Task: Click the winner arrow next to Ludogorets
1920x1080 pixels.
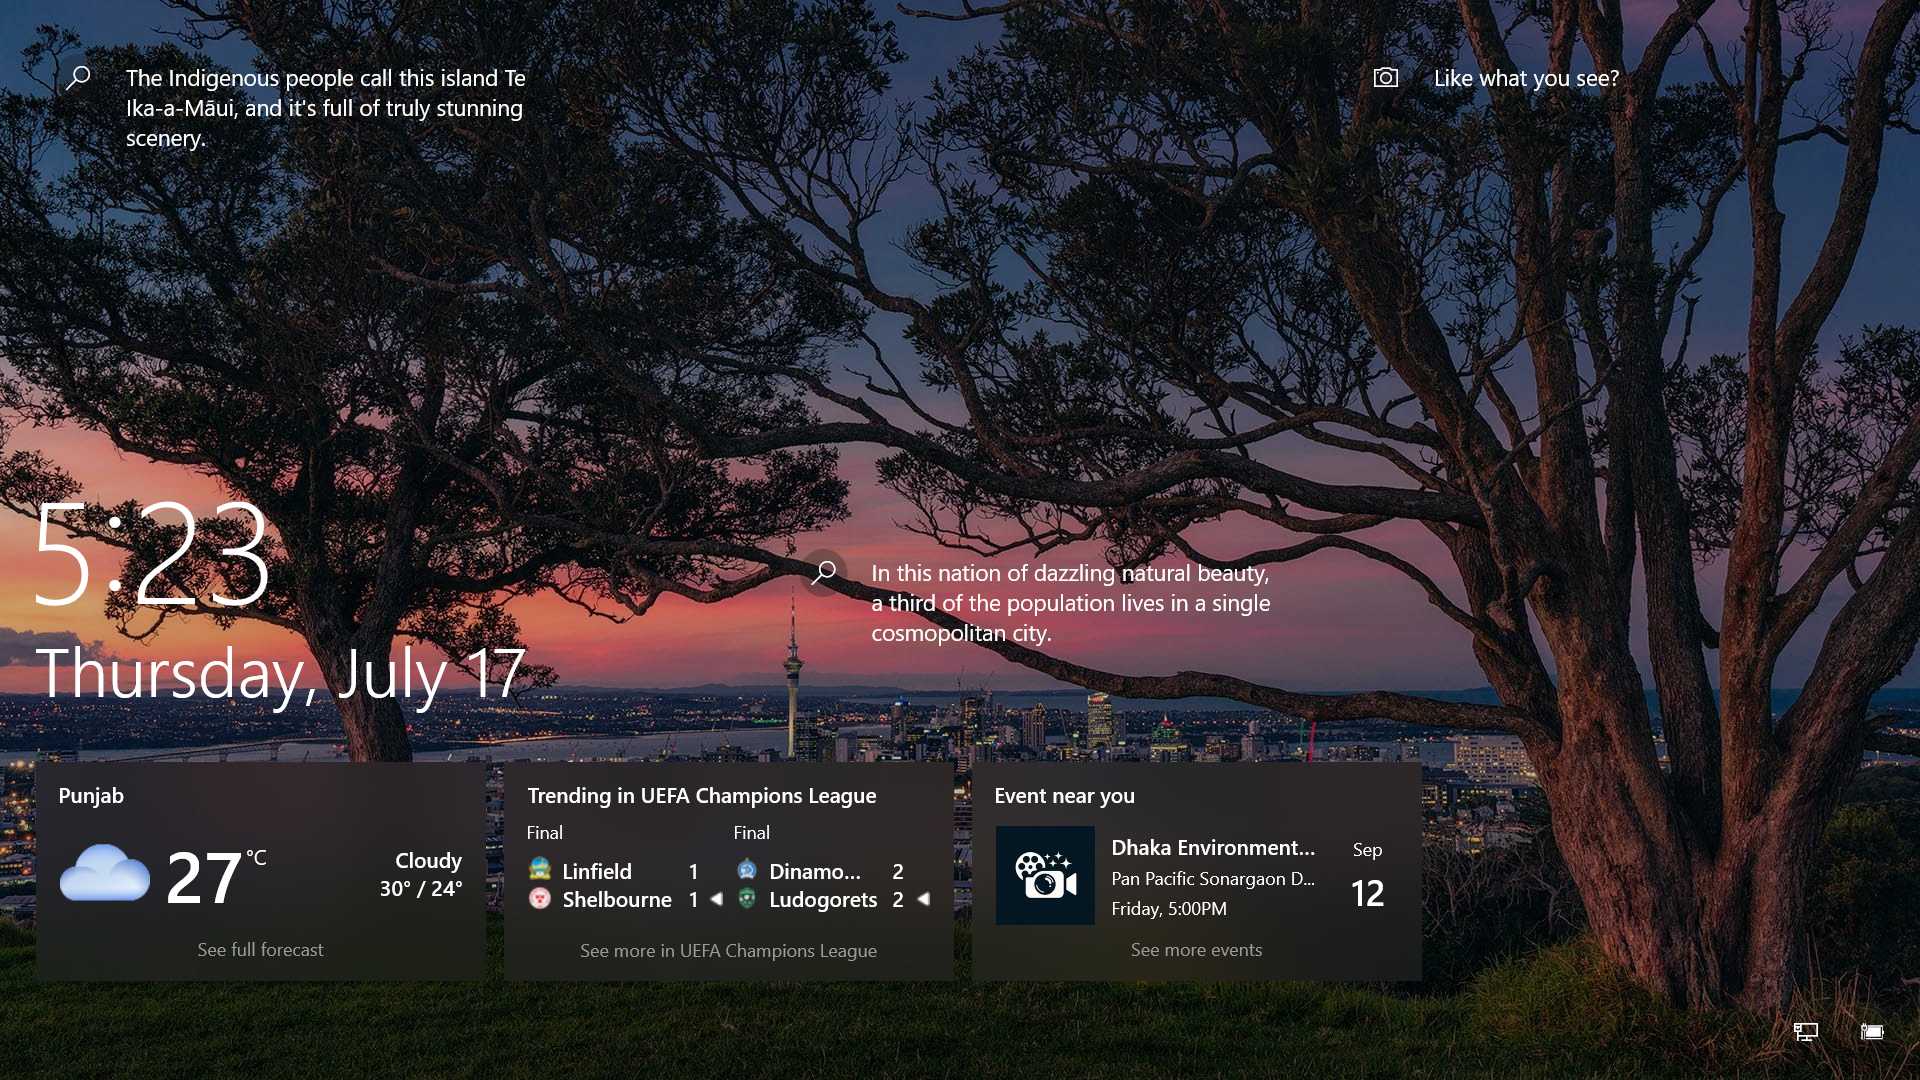Action: 923,899
